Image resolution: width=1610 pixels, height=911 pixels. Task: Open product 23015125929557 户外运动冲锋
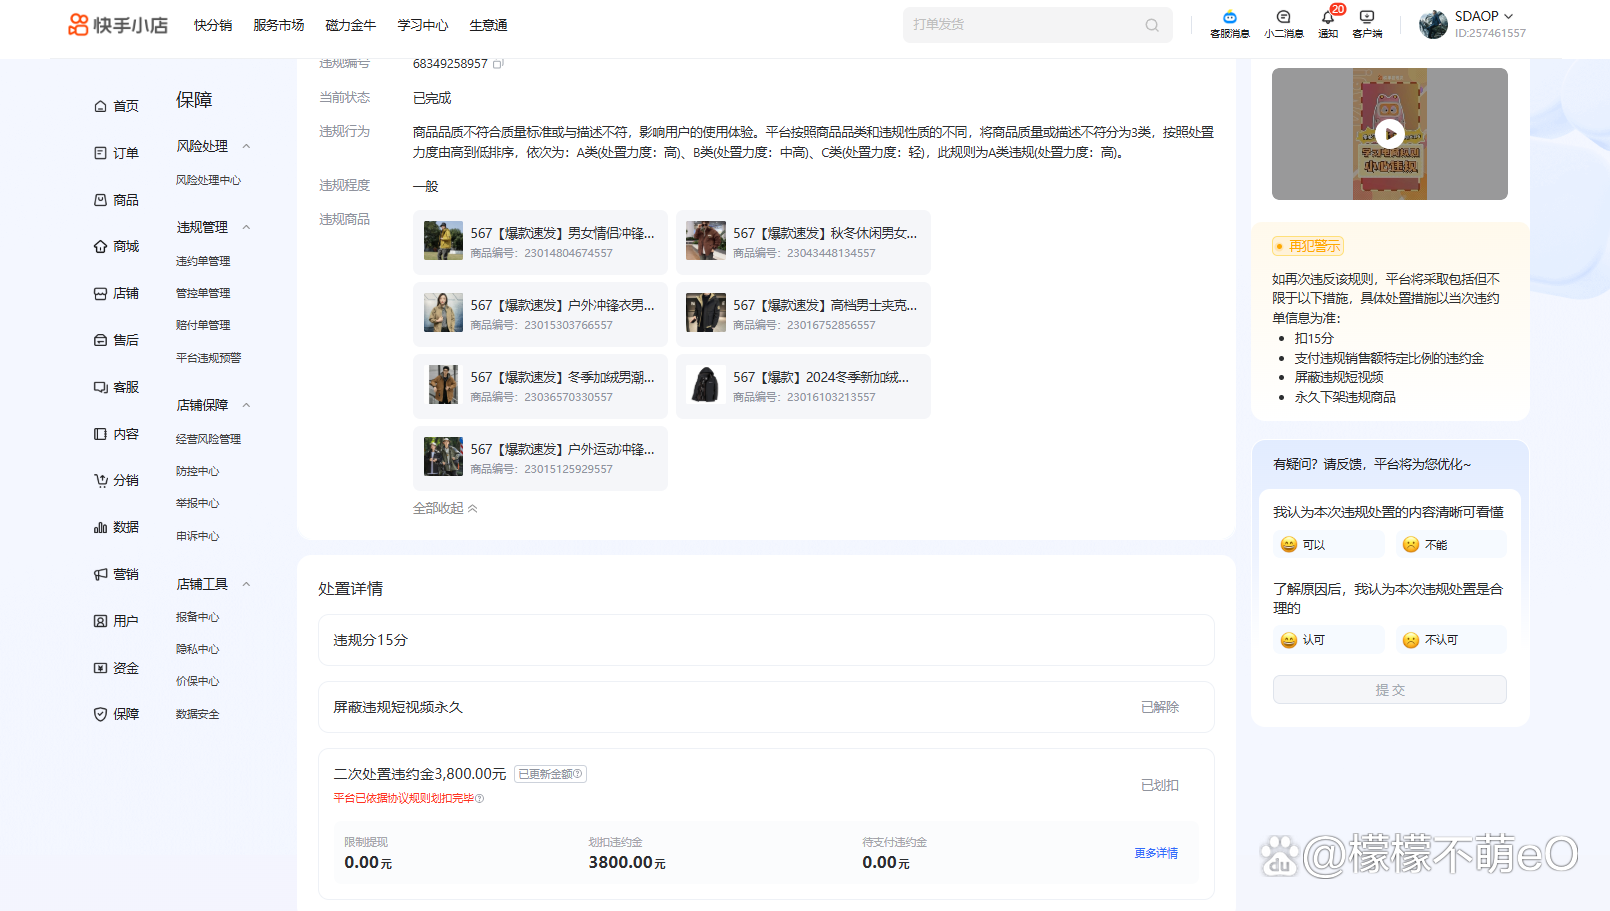[x=540, y=458]
